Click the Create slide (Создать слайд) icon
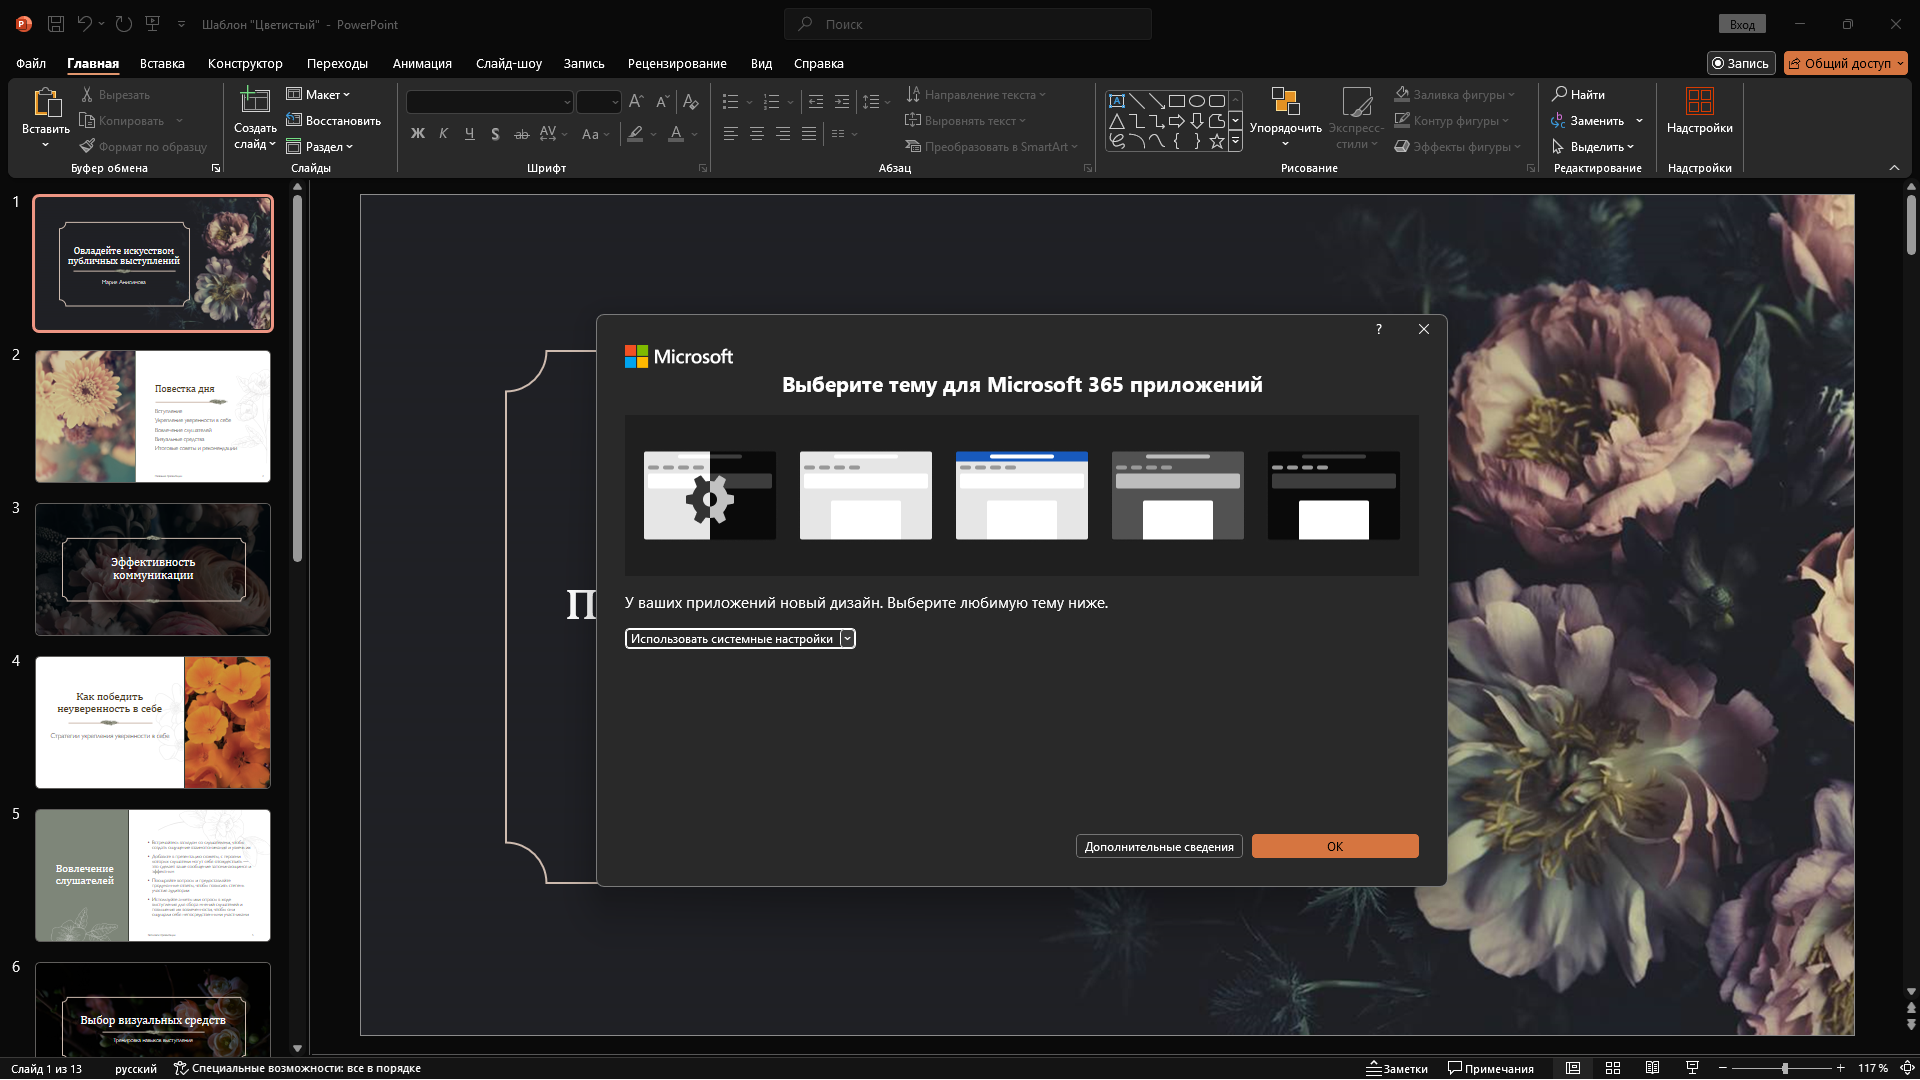Viewport: 1920px width, 1080px height. [254, 100]
